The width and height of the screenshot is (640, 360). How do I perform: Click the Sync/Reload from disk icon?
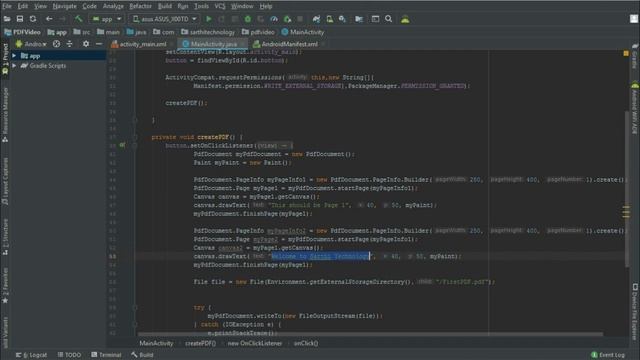click(x=33, y=19)
